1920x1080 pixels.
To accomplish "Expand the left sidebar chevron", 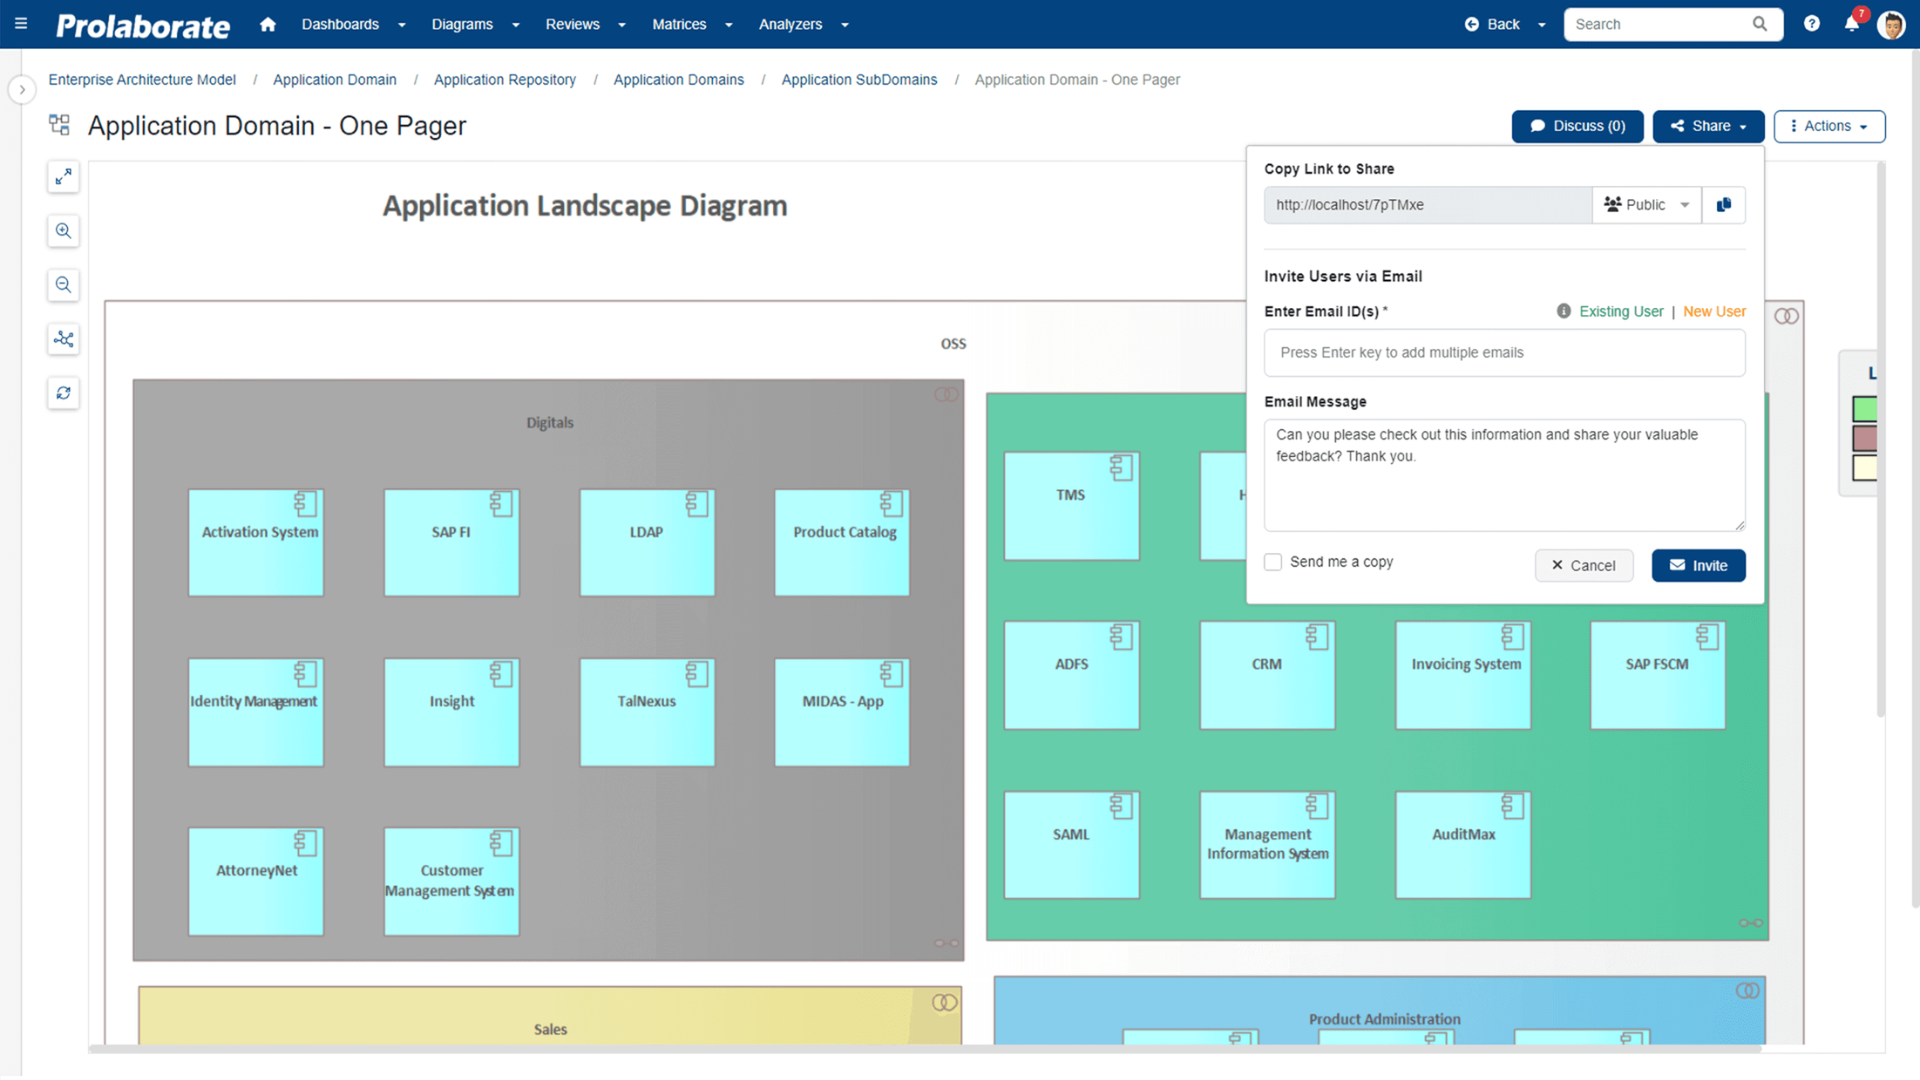I will (22, 90).
